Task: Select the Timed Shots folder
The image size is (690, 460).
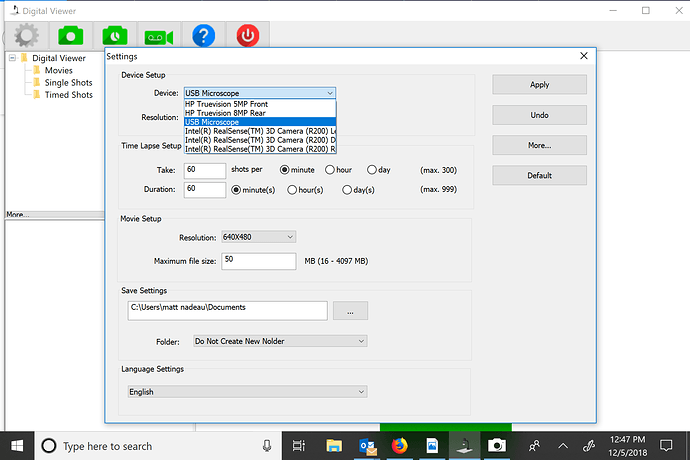Action: (69, 95)
